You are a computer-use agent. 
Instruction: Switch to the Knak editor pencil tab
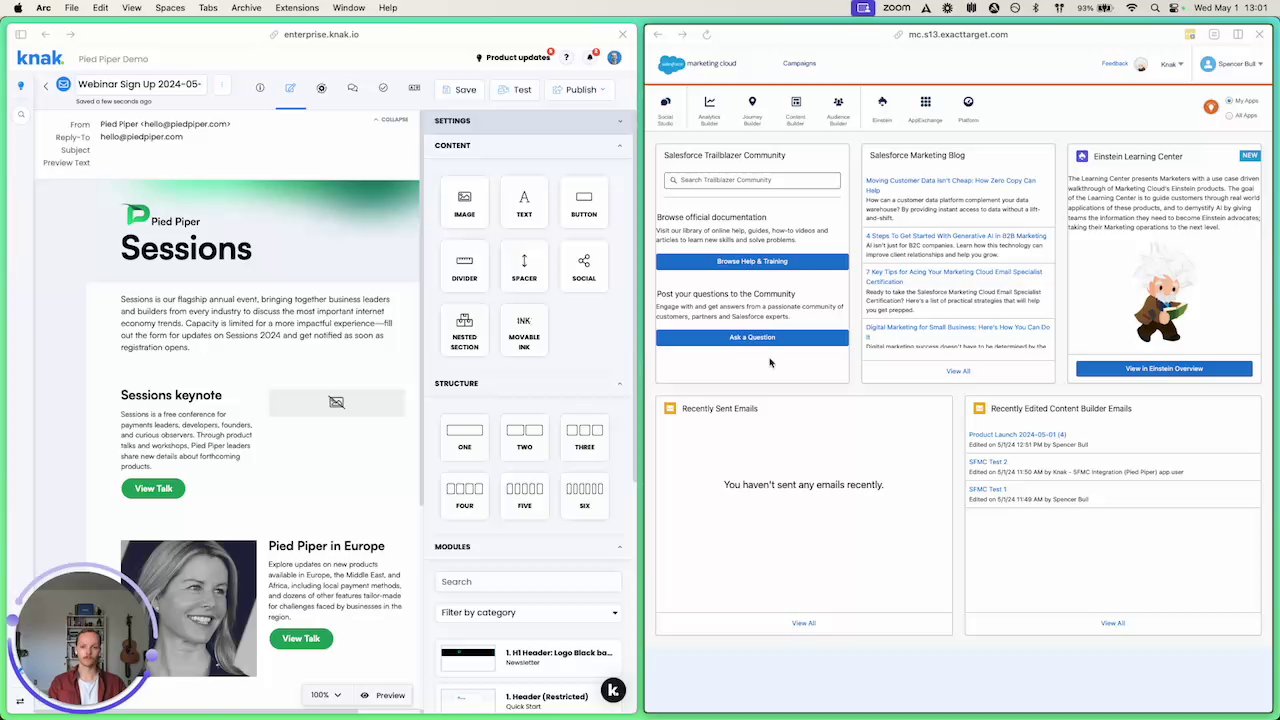[290, 88]
